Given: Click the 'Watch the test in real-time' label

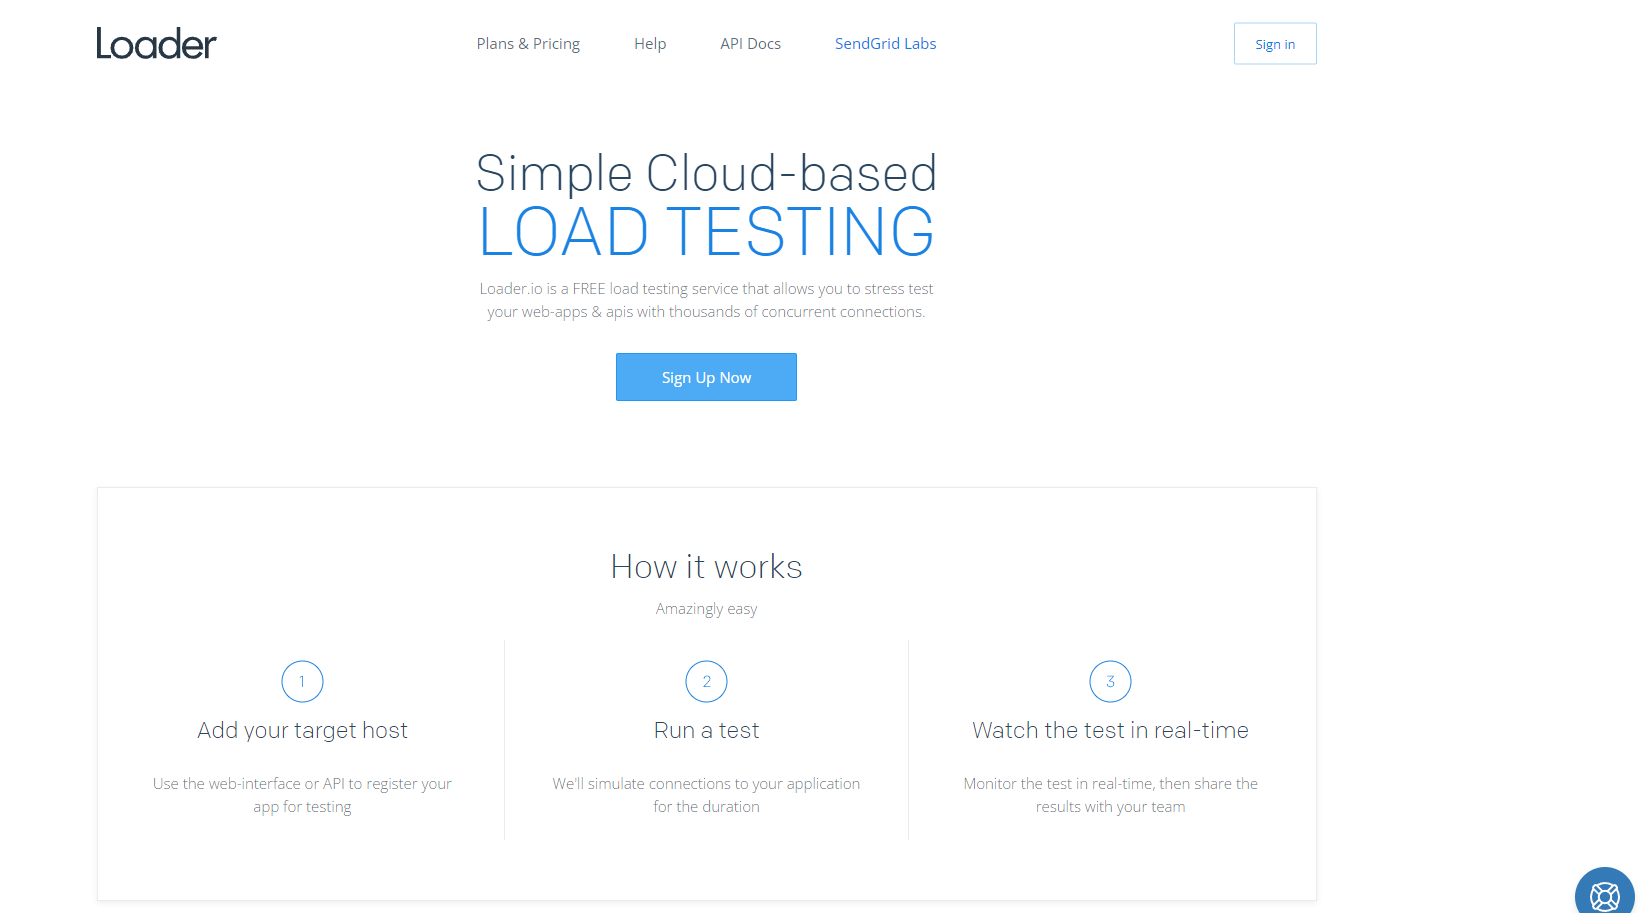Looking at the screenshot, I should tap(1110, 730).
